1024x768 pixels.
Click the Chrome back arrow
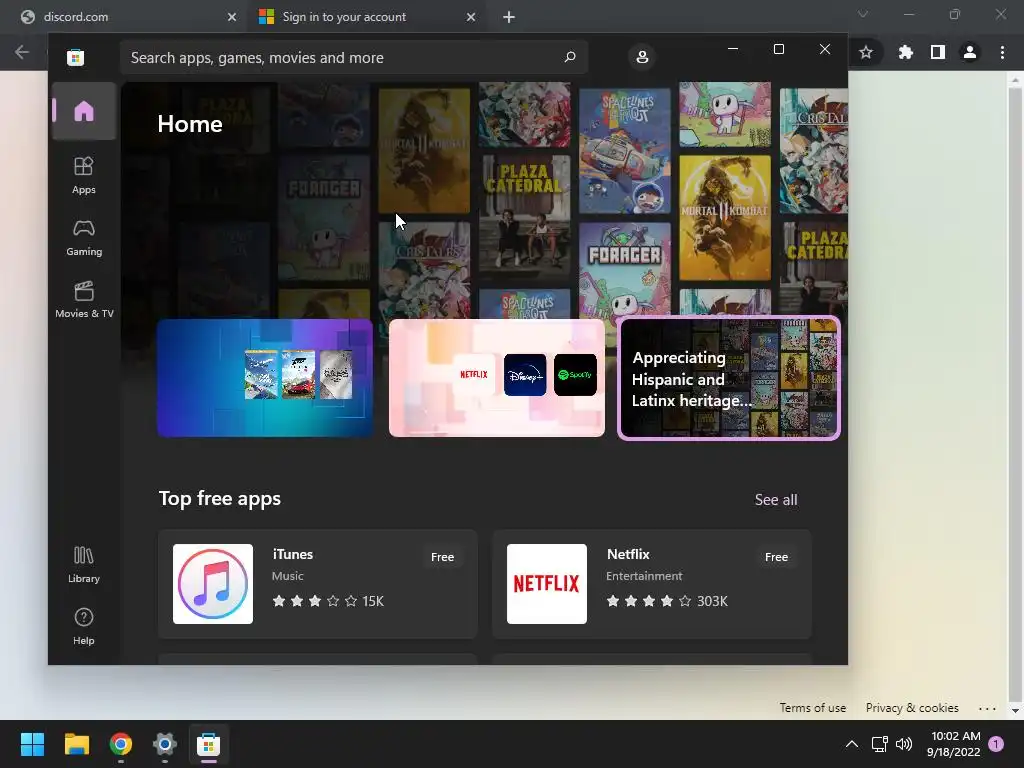click(22, 52)
